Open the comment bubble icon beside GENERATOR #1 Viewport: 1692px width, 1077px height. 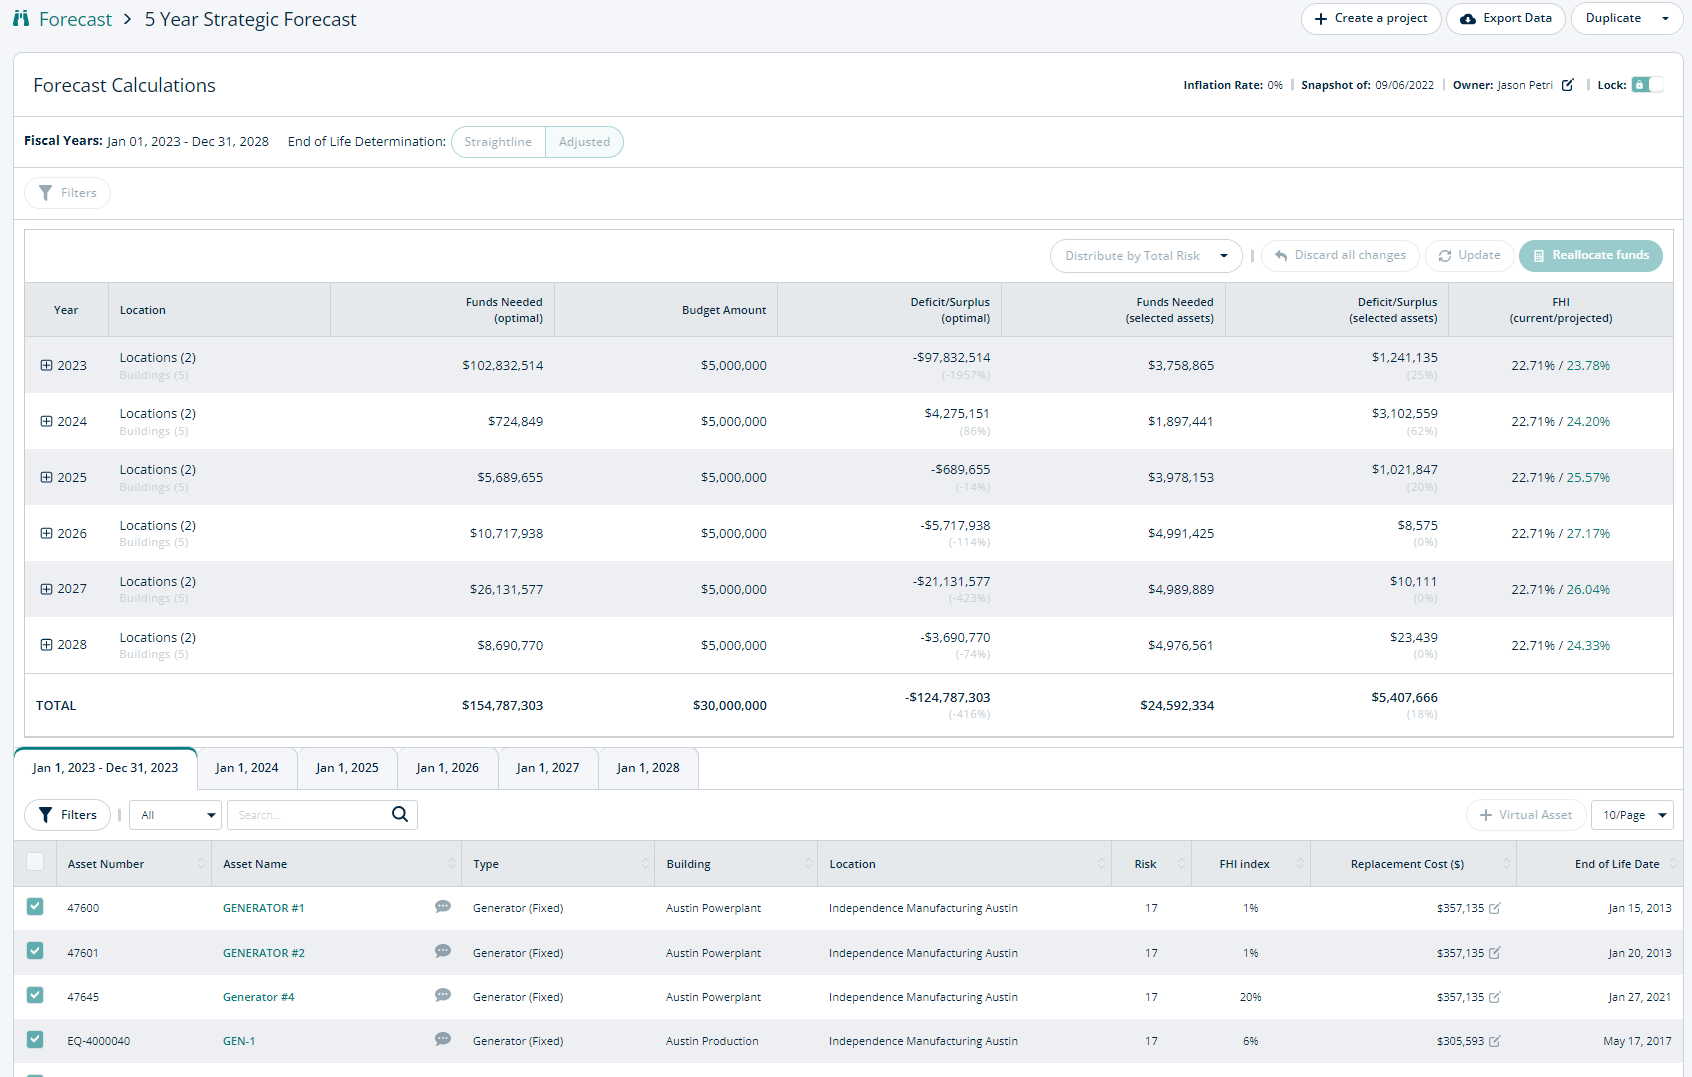pyautogui.click(x=442, y=906)
